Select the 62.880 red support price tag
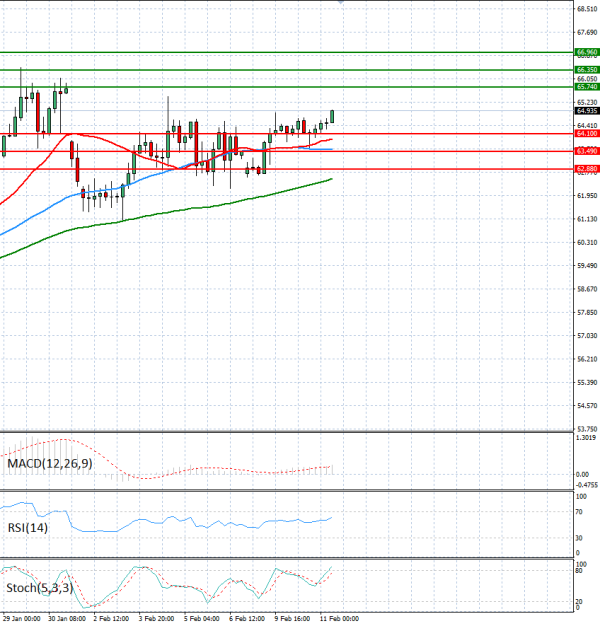600x626 pixels. [587, 169]
